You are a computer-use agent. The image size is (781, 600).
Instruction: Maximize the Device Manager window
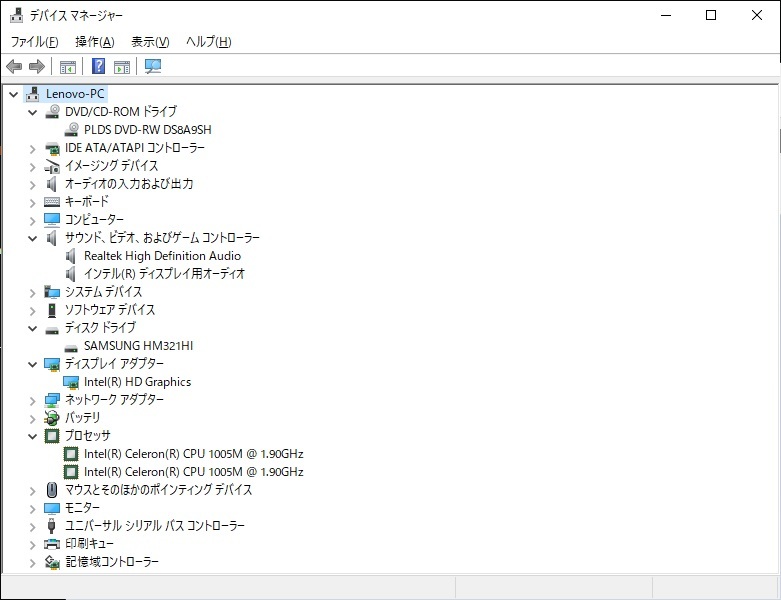(711, 15)
